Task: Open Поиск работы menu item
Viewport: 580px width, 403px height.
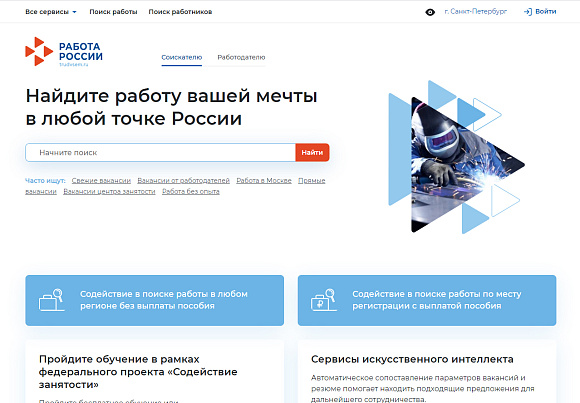Action: (x=113, y=12)
